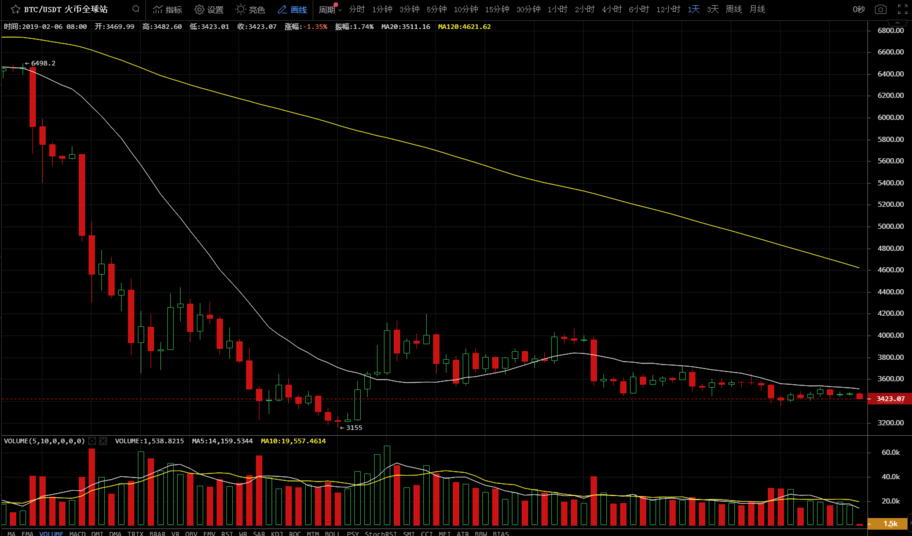Open the 指标 indicators chart icon

click(x=167, y=9)
